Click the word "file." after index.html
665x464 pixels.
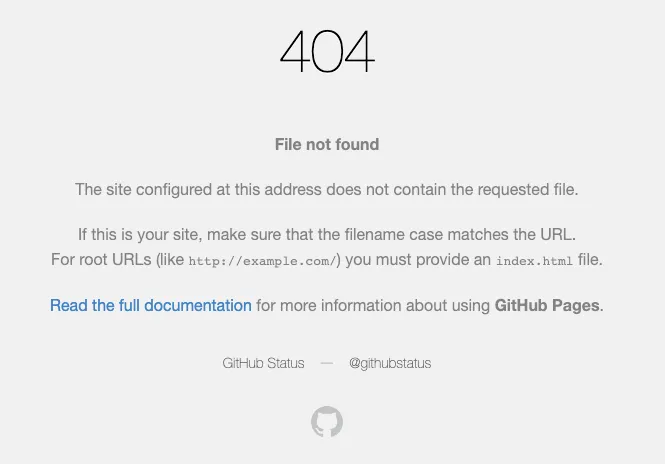click(590, 260)
